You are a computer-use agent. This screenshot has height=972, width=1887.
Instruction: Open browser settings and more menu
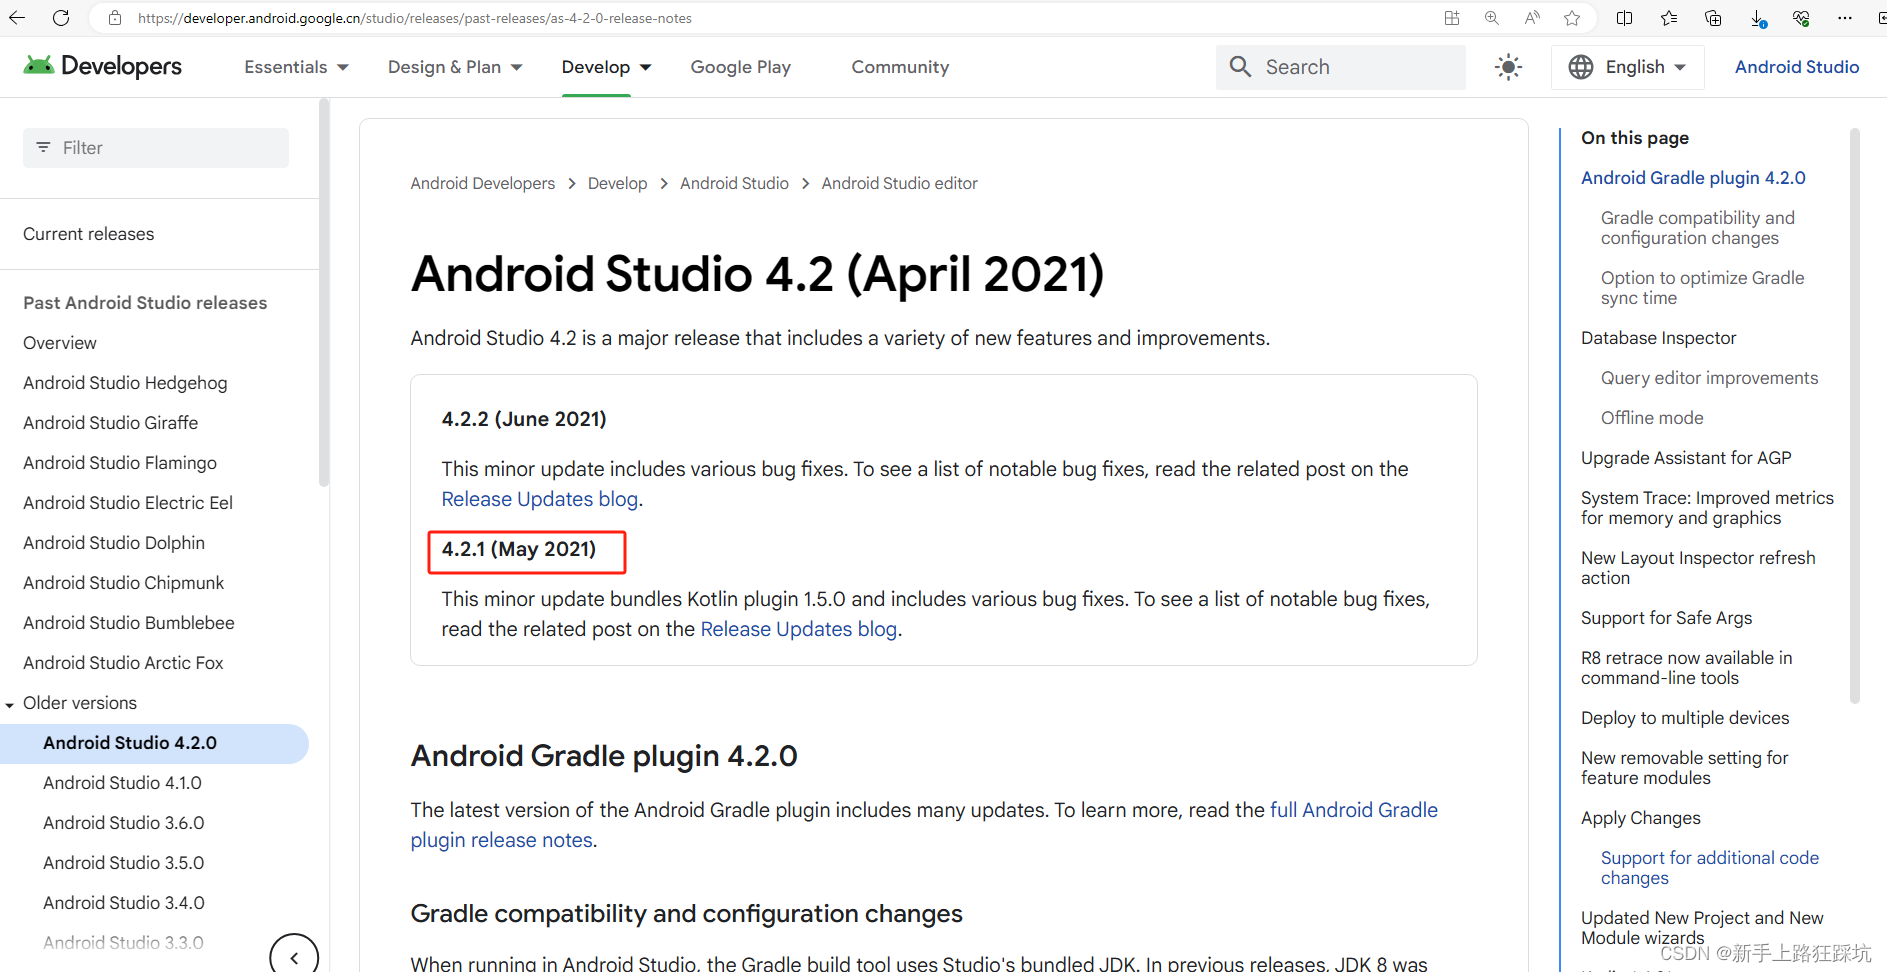[1845, 18]
